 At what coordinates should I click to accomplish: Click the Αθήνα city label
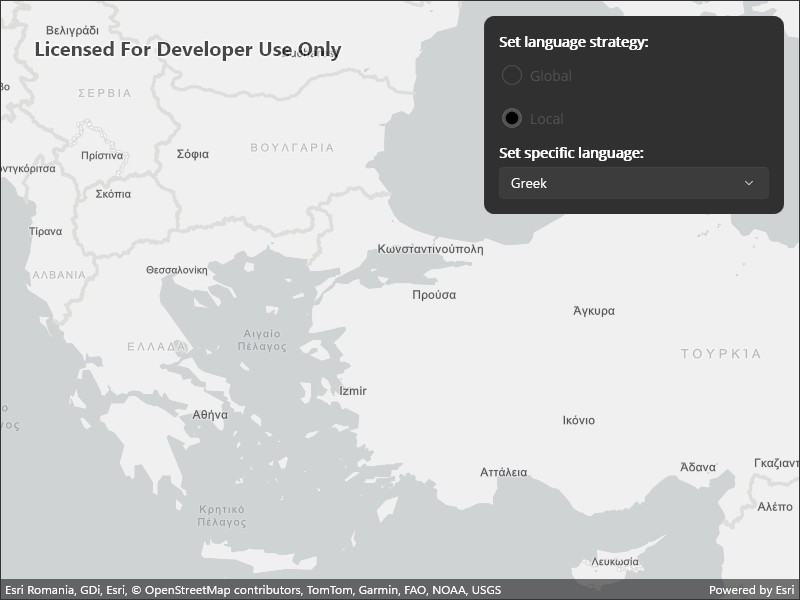(210, 415)
